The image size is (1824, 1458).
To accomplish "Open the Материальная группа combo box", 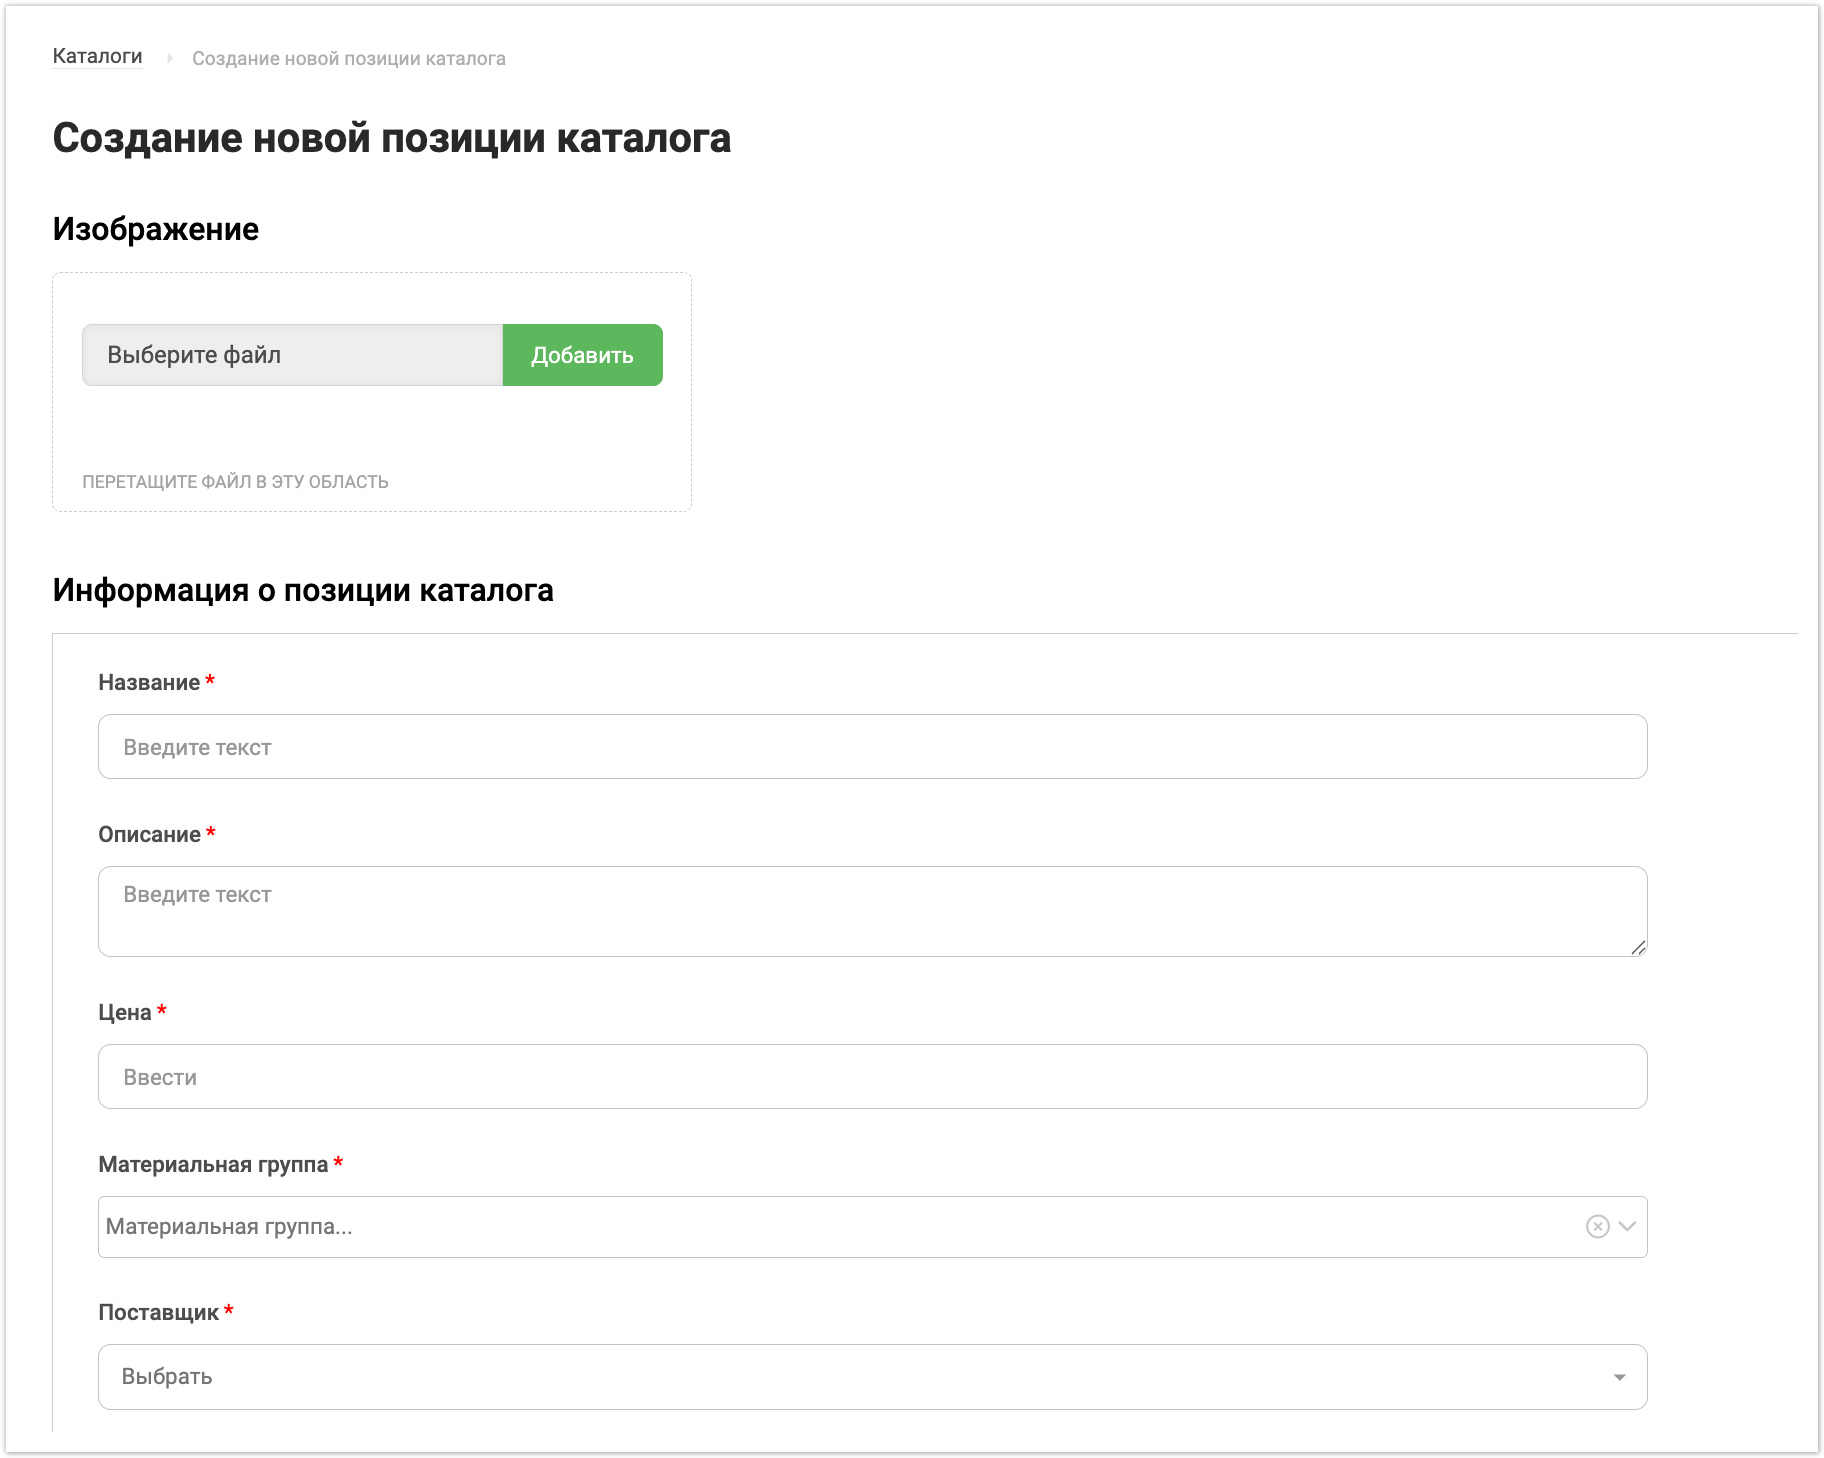I will [x=840, y=1227].
